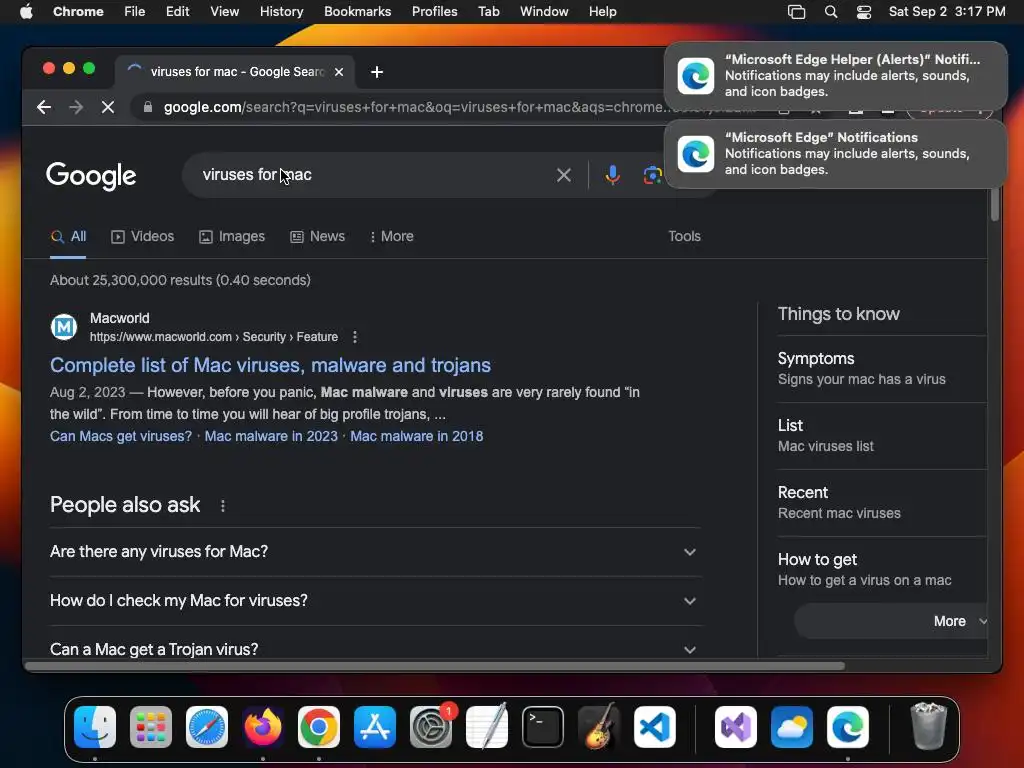Expand 'Can a Mac get a Trojan virus?'
The width and height of the screenshot is (1024, 768).
376,649
